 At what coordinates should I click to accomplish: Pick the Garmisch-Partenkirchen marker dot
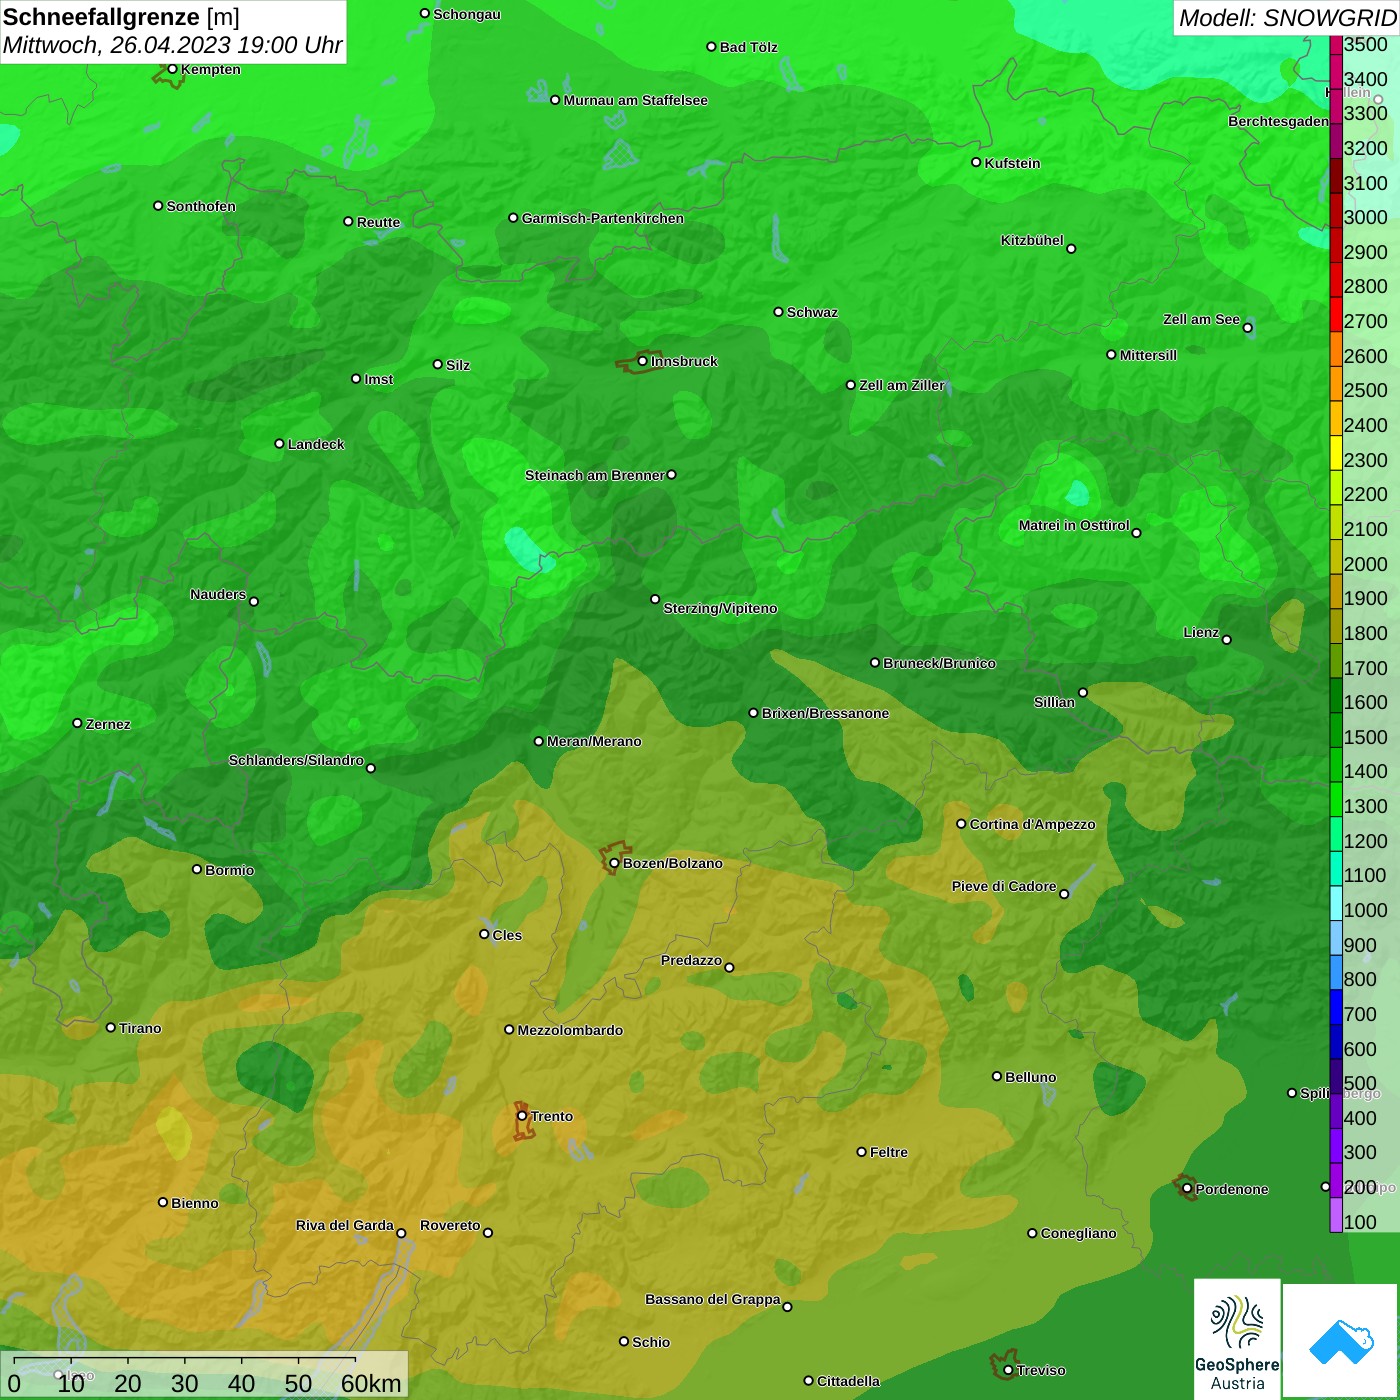tap(513, 218)
